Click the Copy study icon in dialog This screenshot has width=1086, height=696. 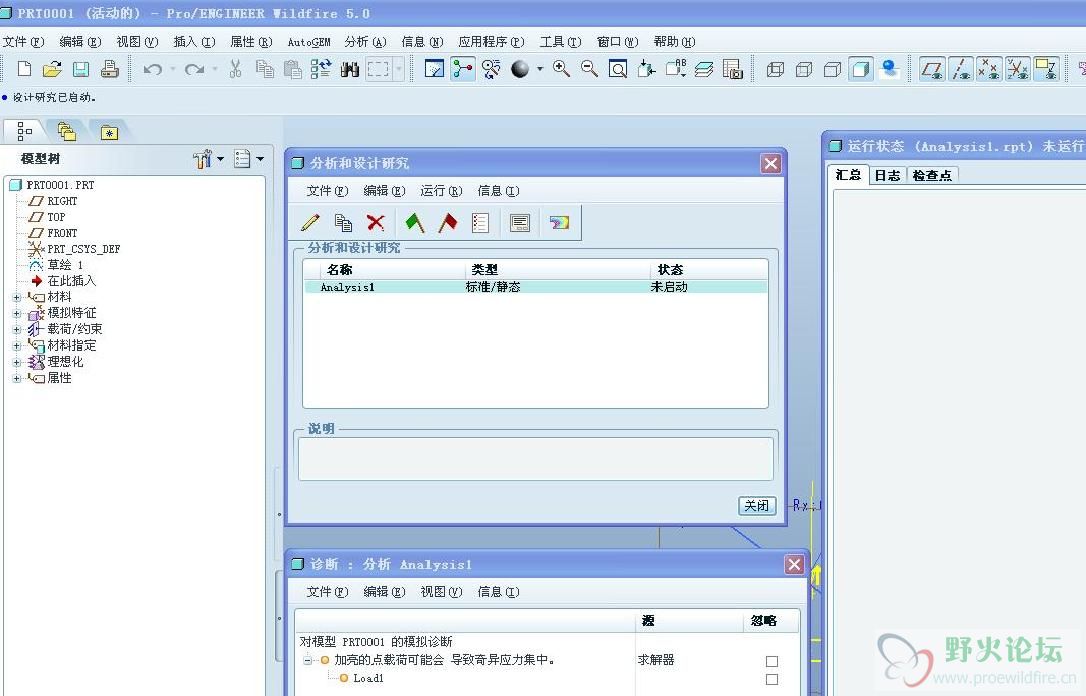pyautogui.click(x=343, y=222)
